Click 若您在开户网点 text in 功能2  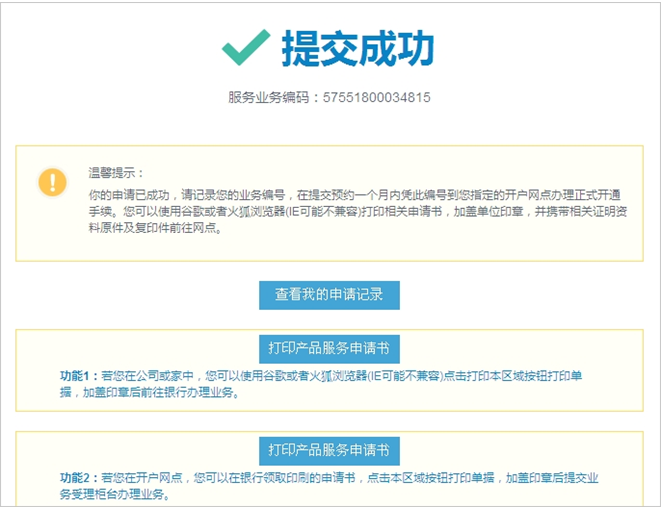(x=145, y=478)
